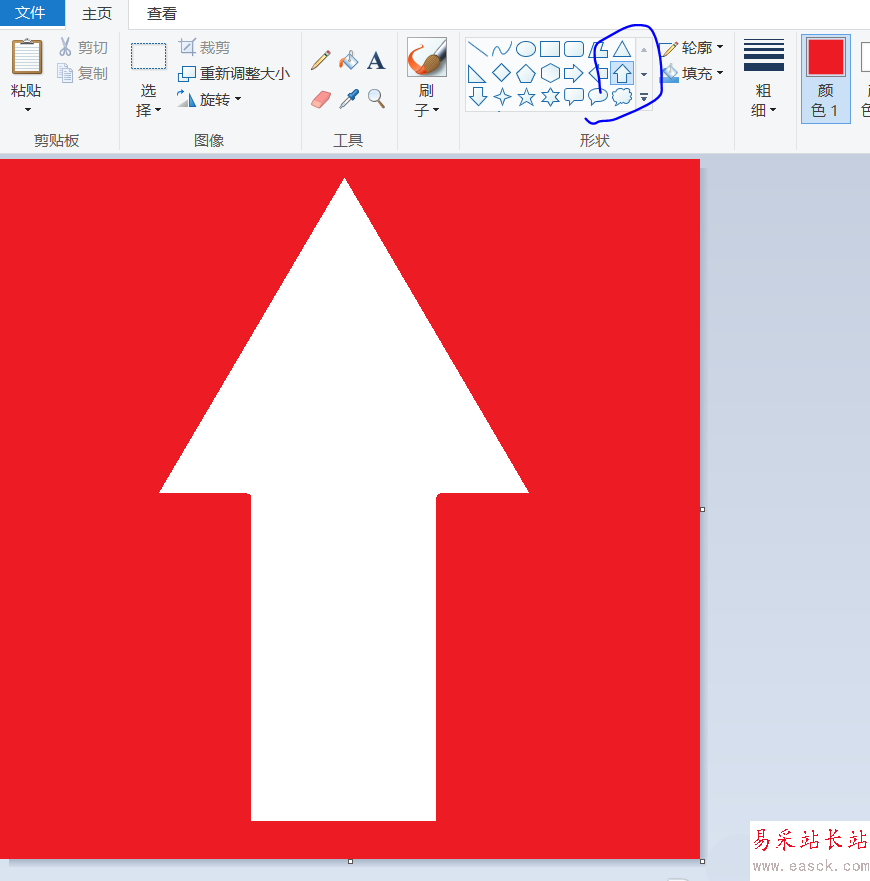Click the 裁剪 crop button
Viewport: 870px width, 881px height.
[205, 48]
